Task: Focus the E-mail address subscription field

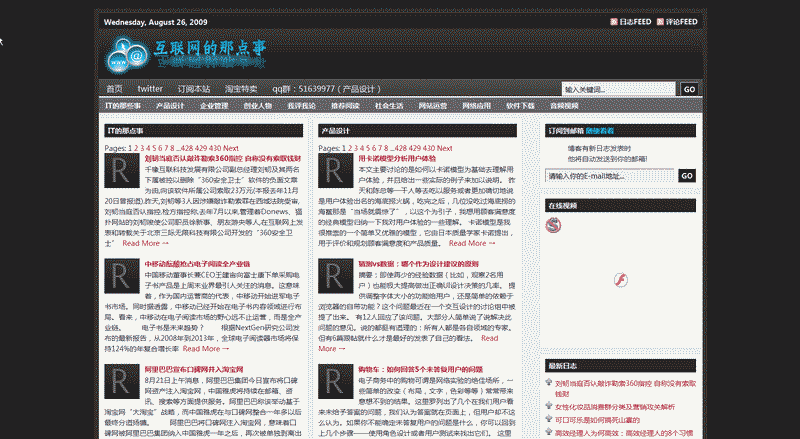Action: (609, 176)
